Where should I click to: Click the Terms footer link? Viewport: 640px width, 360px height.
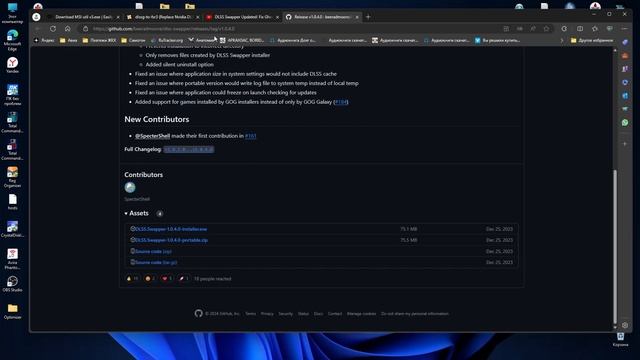point(251,314)
